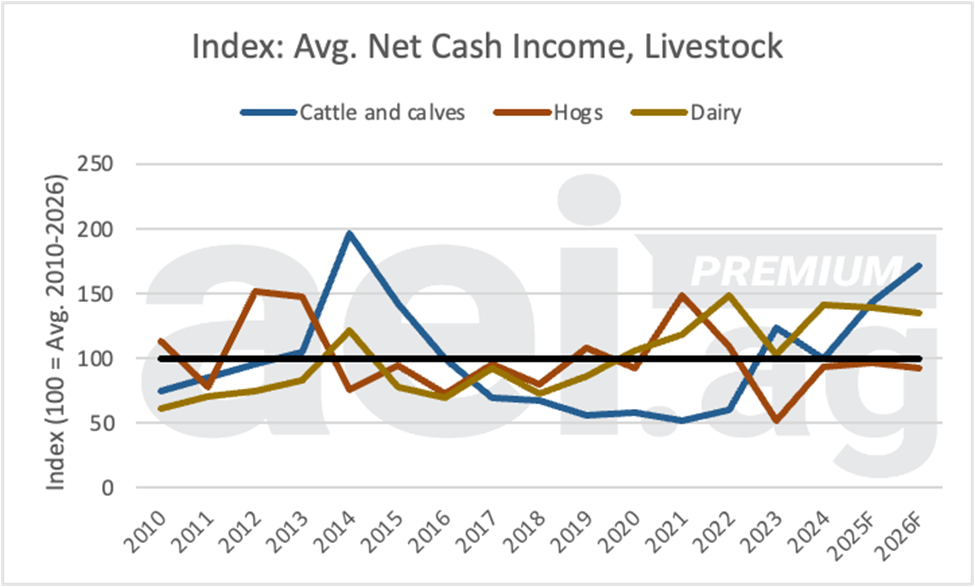The height and width of the screenshot is (587, 975).
Task: Select the 0 value on the vertical axis
Action: [126, 488]
